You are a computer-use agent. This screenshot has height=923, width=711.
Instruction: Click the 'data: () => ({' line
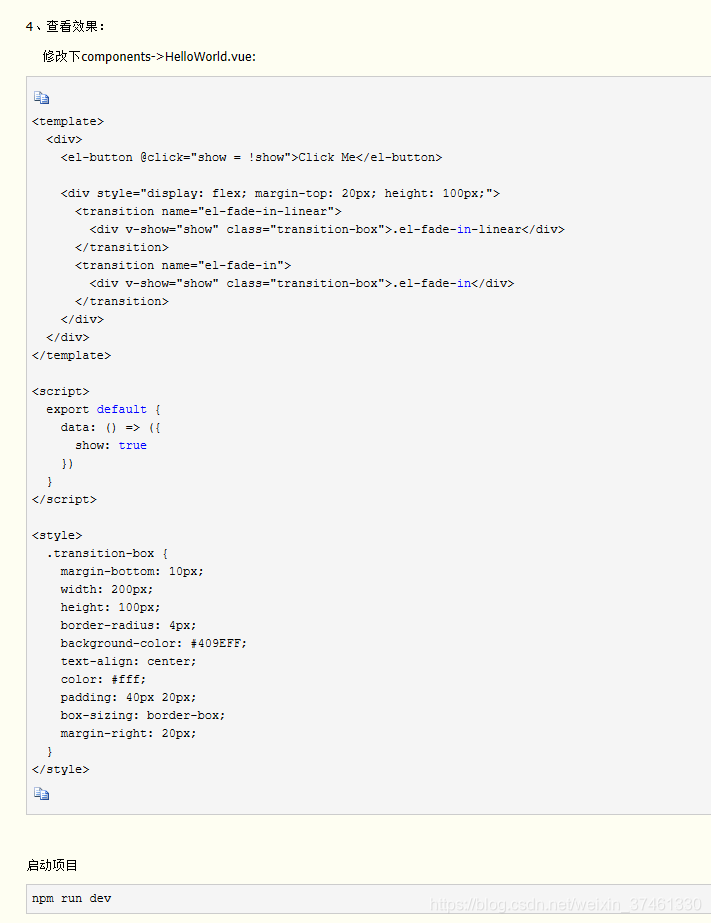[x=111, y=427]
